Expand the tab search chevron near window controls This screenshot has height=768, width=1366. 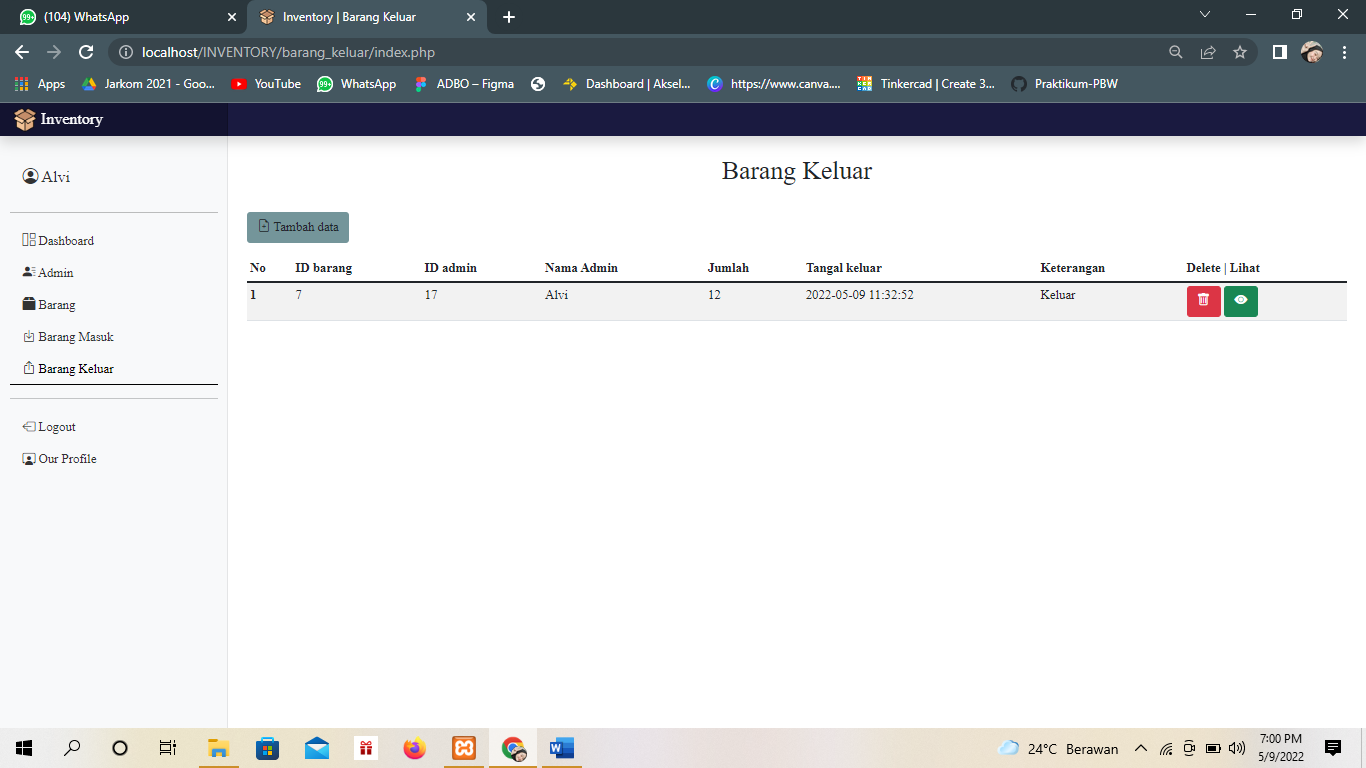click(x=1204, y=15)
